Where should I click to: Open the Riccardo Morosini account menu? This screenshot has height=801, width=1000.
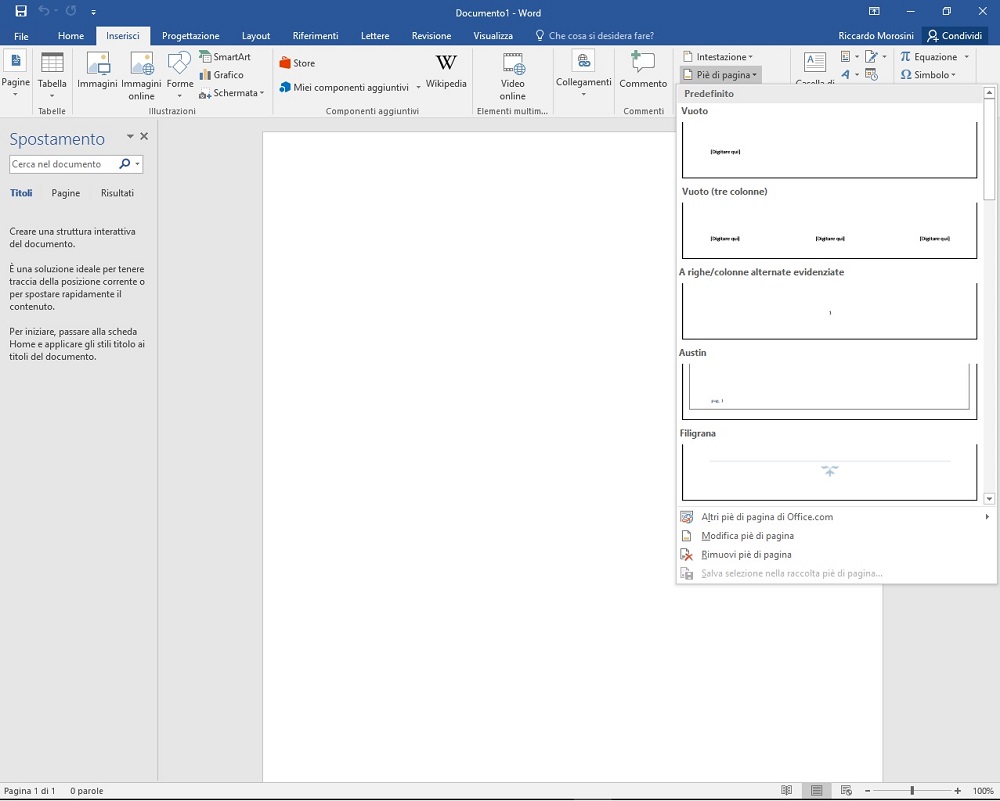(x=876, y=36)
